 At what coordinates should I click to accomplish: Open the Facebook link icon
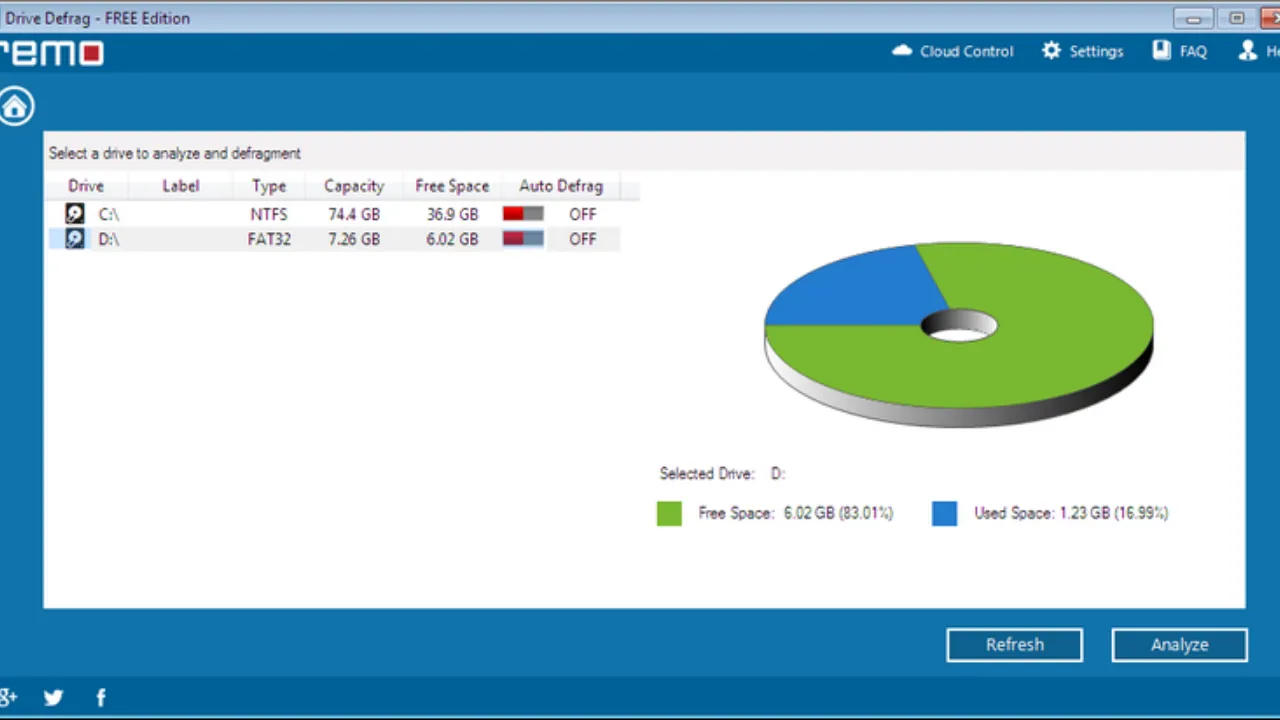click(x=101, y=698)
